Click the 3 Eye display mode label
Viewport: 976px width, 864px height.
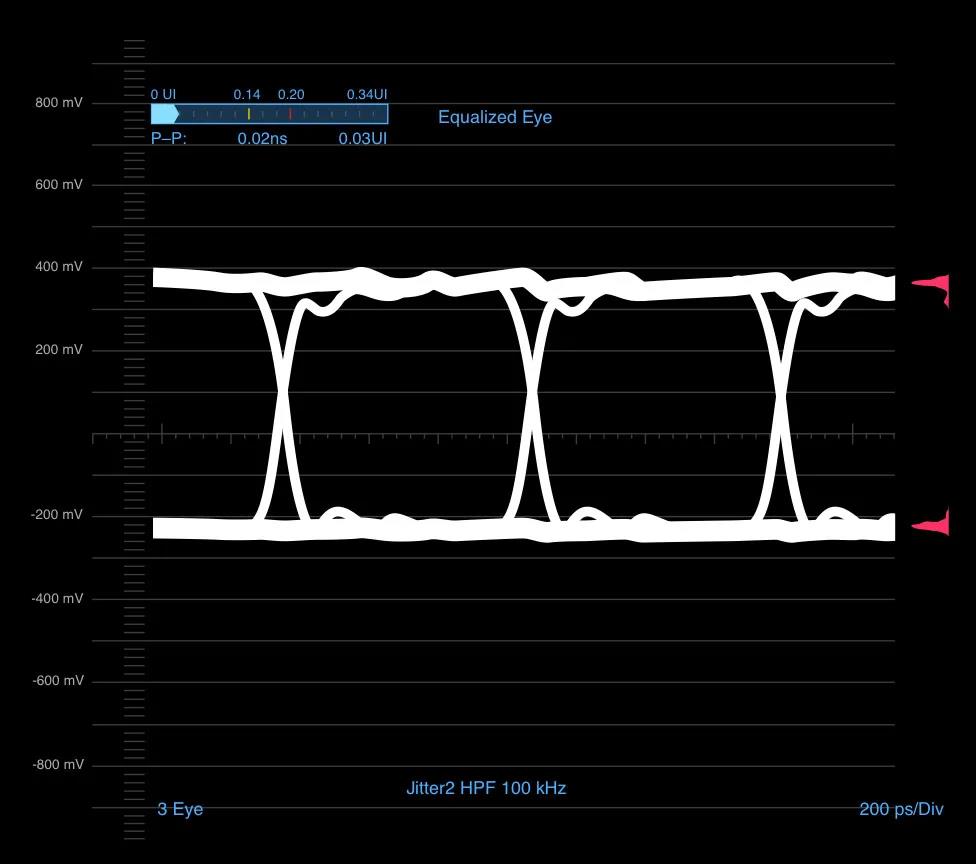(x=181, y=809)
